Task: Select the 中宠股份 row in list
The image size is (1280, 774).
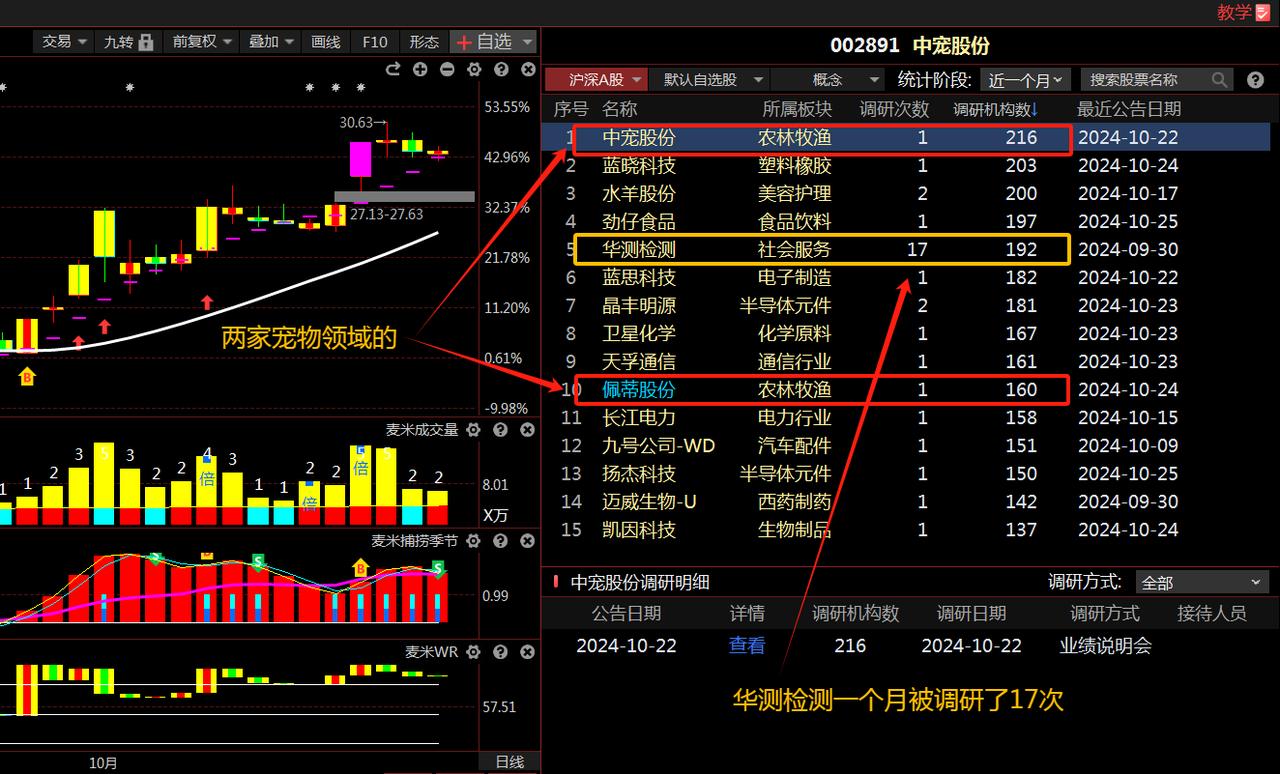Action: coord(906,138)
